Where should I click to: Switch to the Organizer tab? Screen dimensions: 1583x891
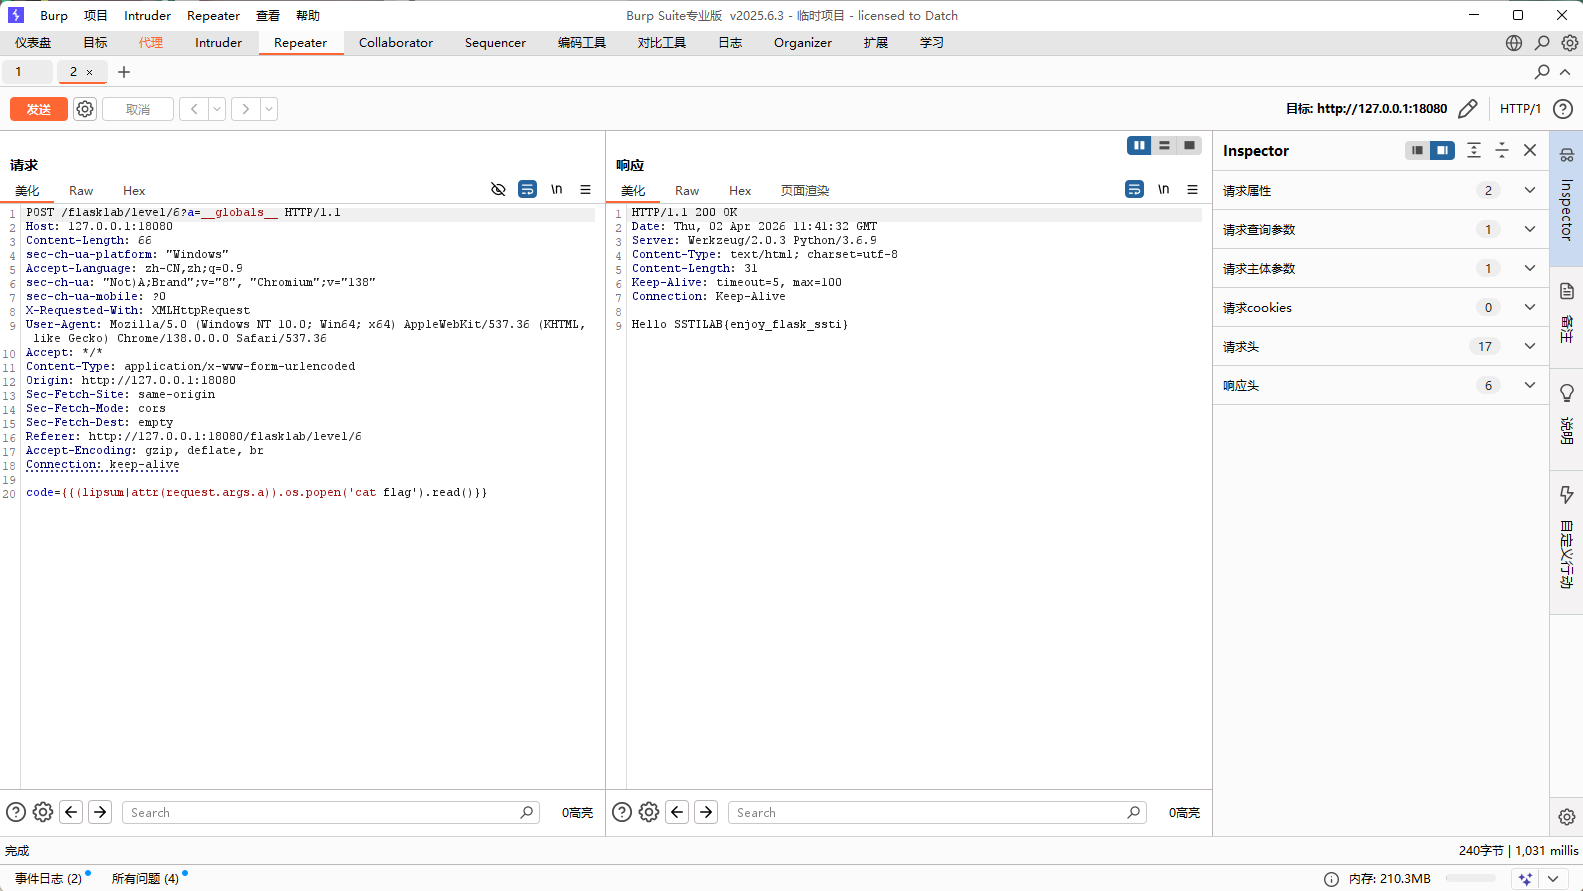[803, 43]
